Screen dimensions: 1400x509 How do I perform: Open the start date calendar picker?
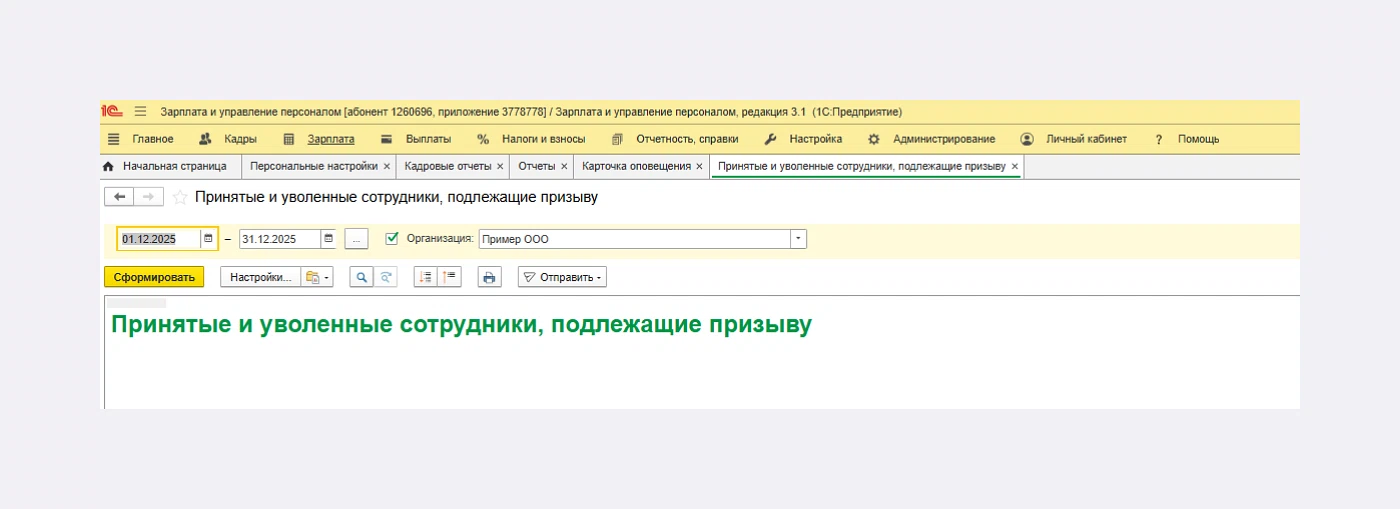[x=208, y=239]
